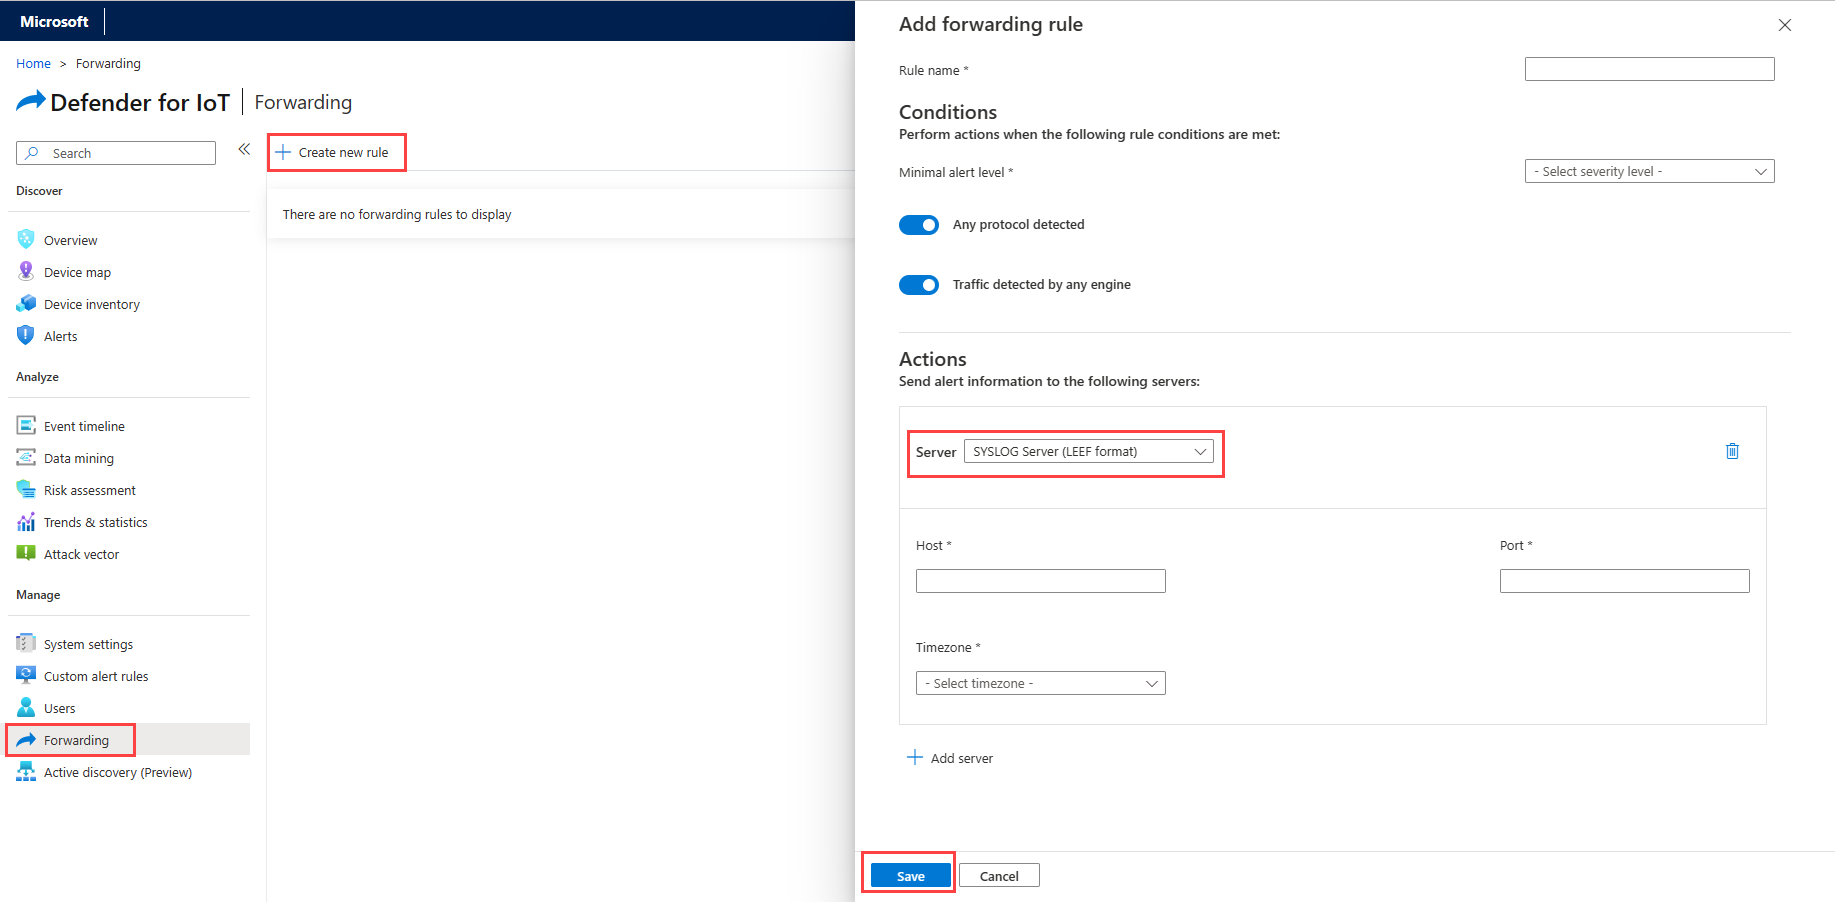Viewport: 1835px width, 902px height.
Task: Save the forwarding rule
Action: 910,876
